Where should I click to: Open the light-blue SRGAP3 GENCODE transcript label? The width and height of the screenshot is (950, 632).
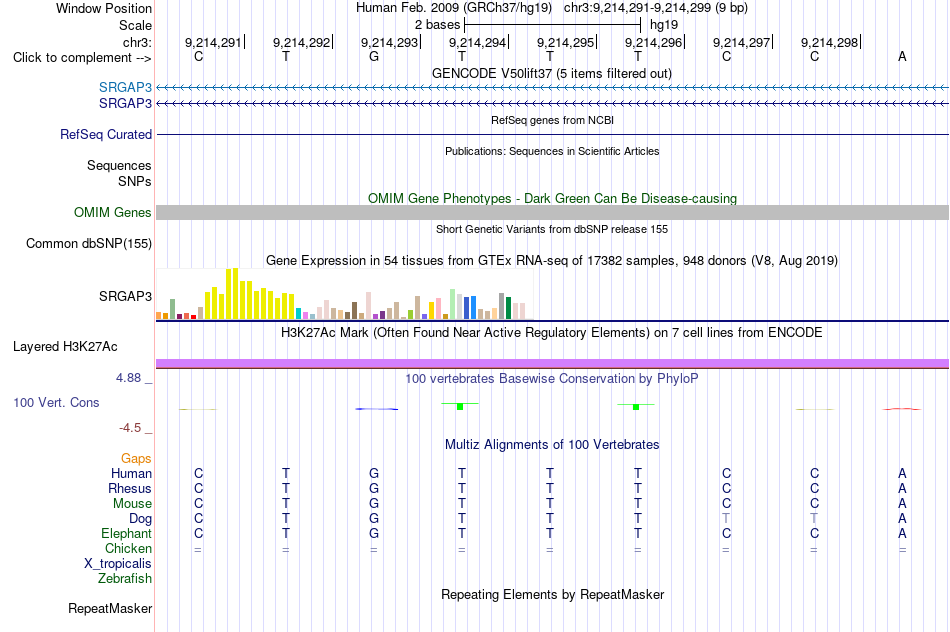(x=125, y=87)
